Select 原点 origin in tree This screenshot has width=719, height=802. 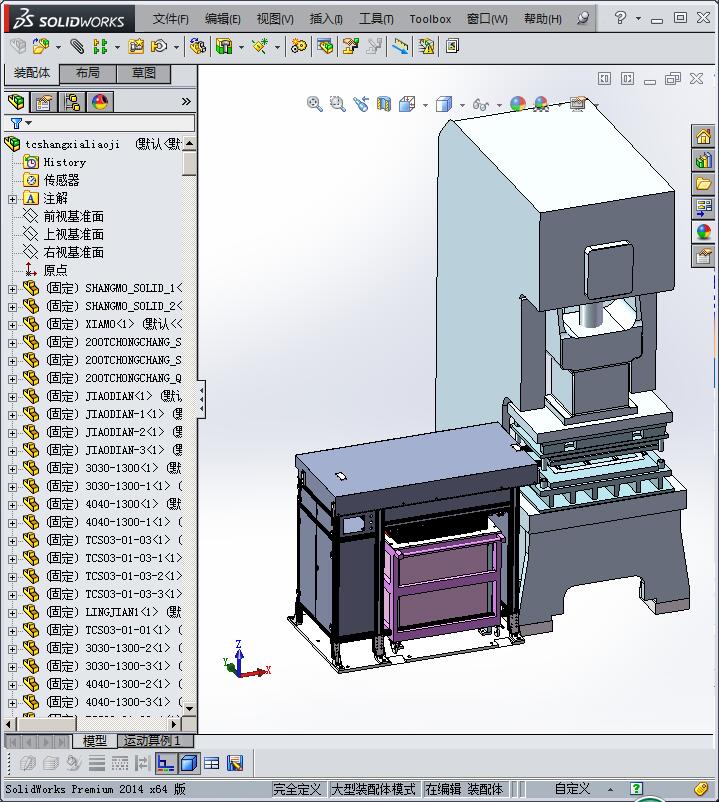pos(55,271)
